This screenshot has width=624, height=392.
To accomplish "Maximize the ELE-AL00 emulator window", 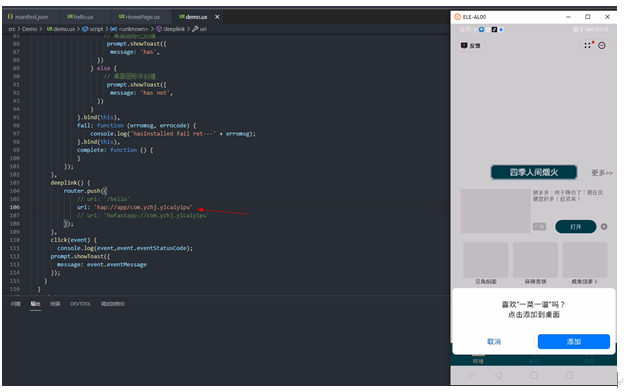I will click(x=587, y=17).
